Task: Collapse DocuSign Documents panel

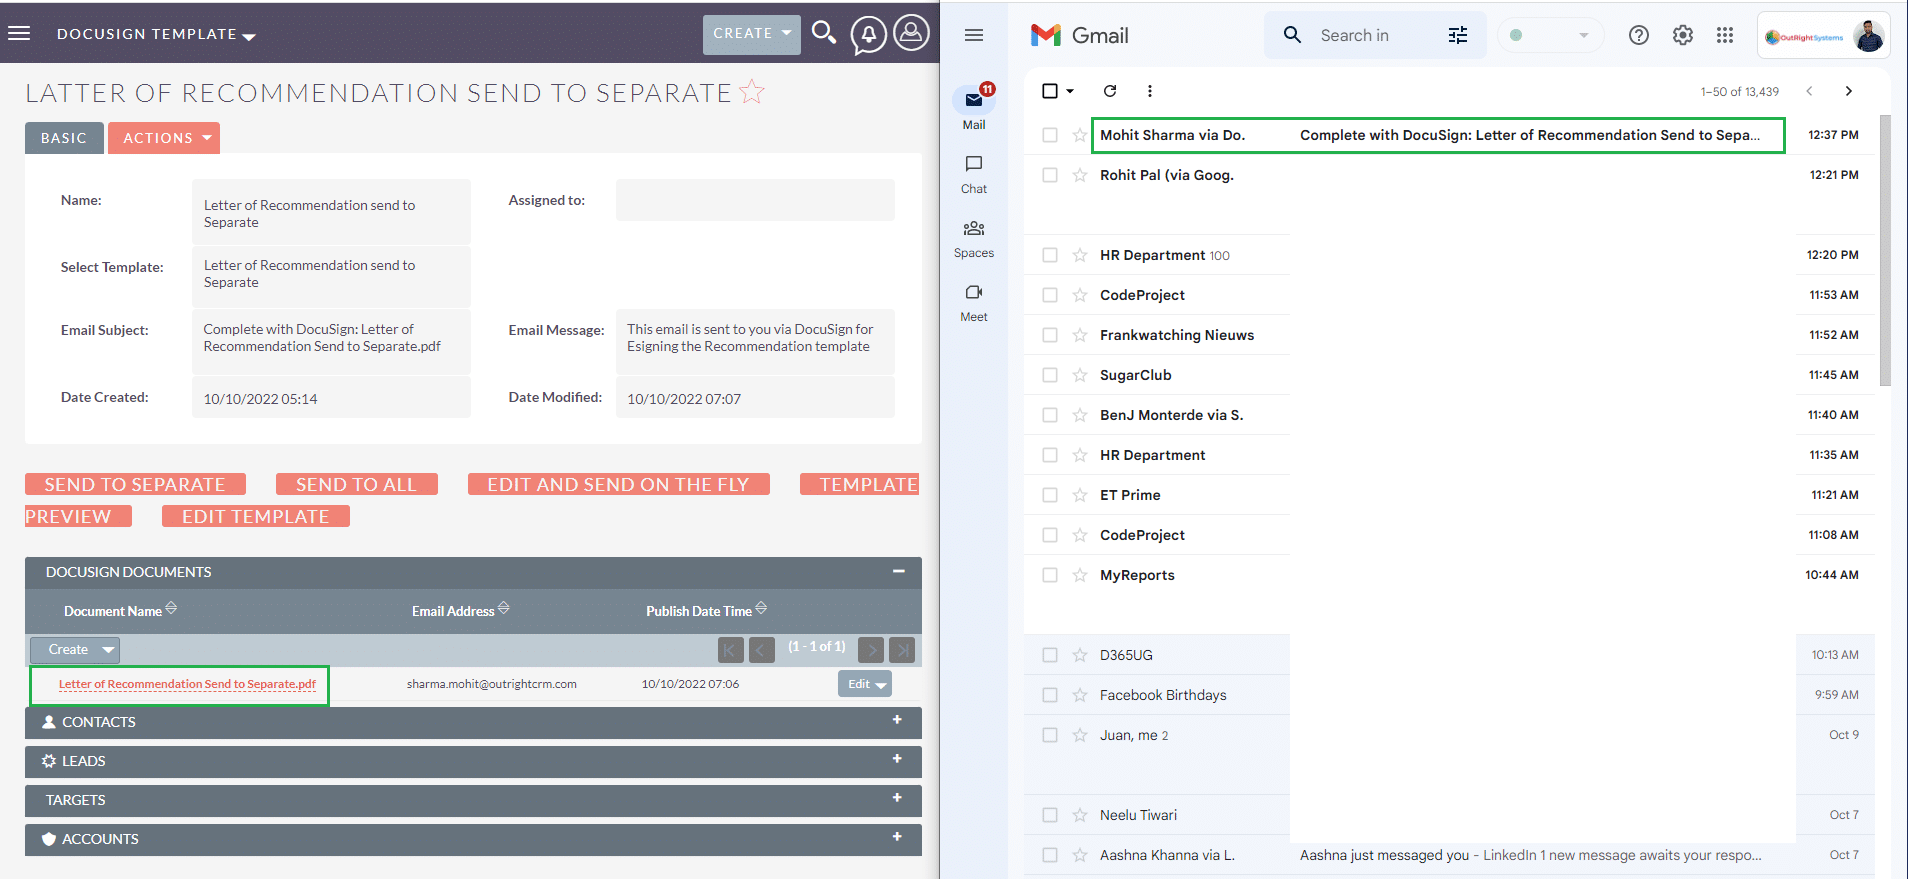Action: coord(899,571)
